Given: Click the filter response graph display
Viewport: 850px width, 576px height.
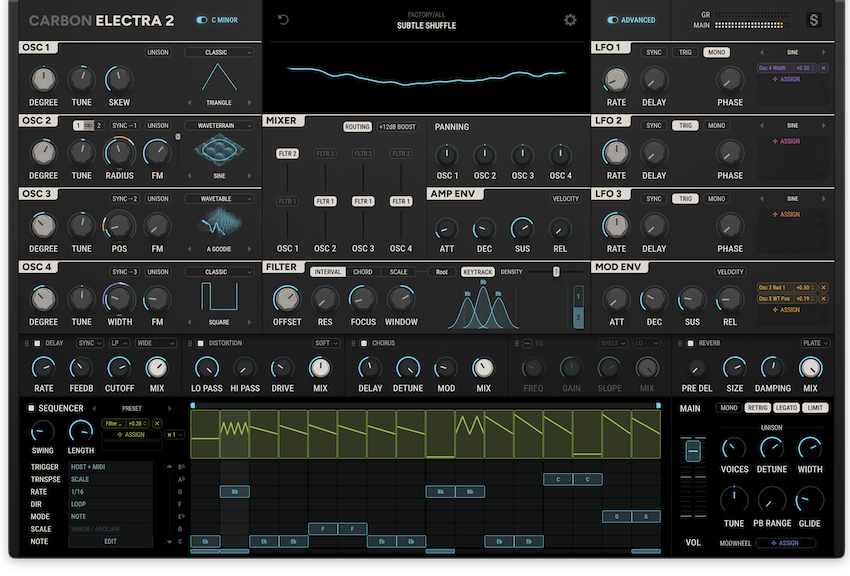Looking at the screenshot, I should pyautogui.click(x=482, y=305).
